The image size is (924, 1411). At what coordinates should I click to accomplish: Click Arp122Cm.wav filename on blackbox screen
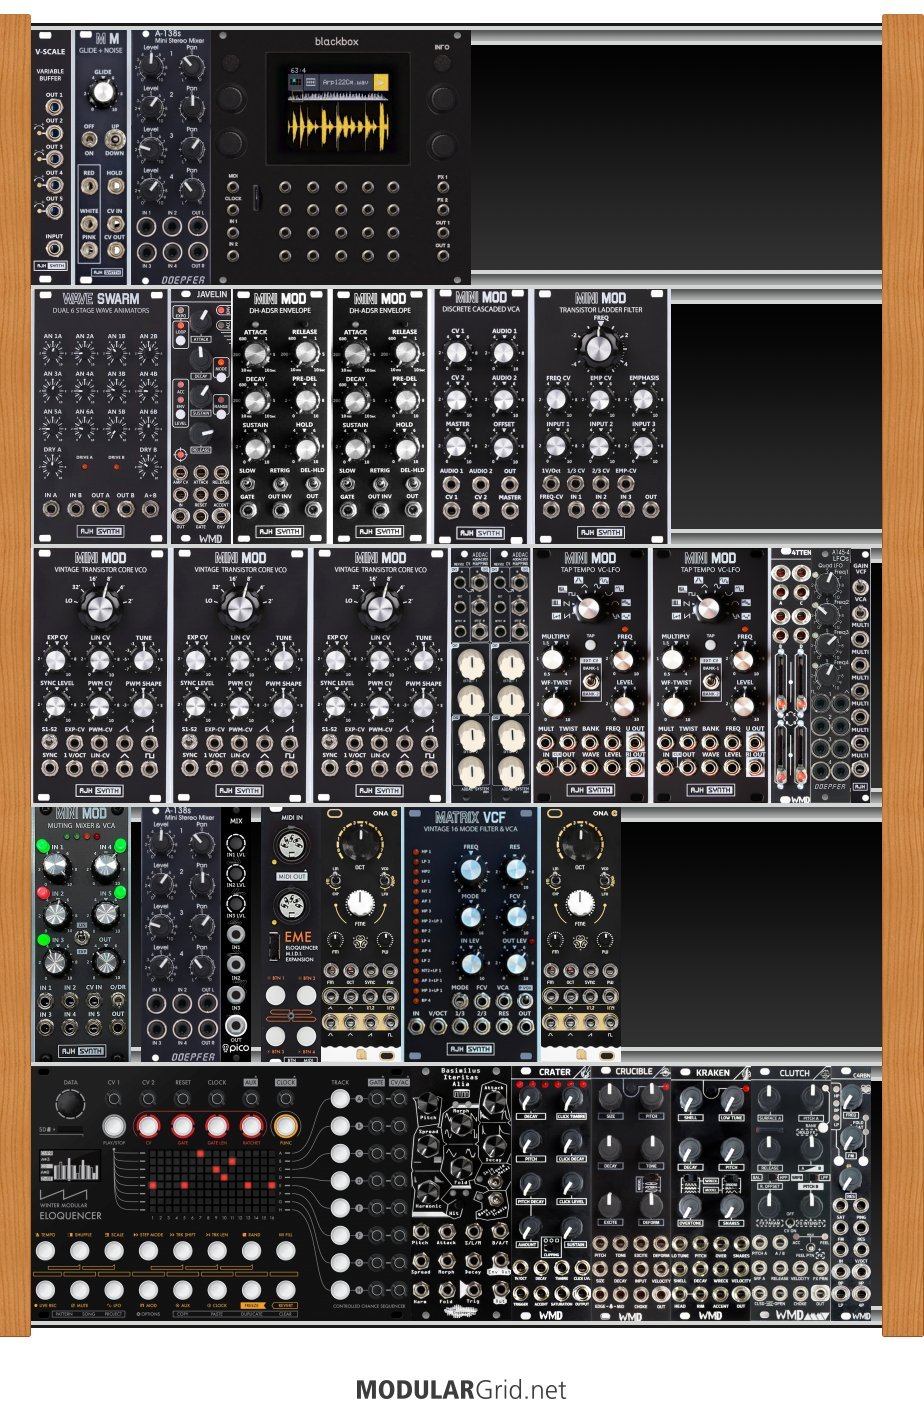pos(346,82)
